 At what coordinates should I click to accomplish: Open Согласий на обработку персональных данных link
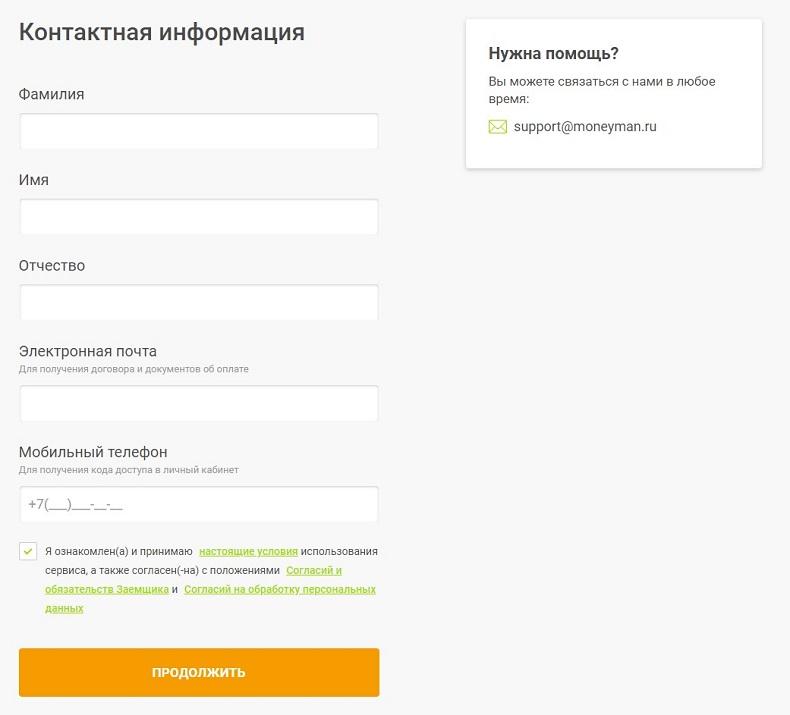(279, 590)
